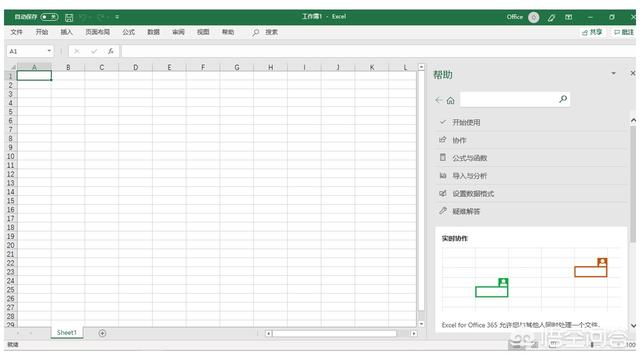This screenshot has width=640, height=360.
Task: Select column B header
Action: coord(68,67)
